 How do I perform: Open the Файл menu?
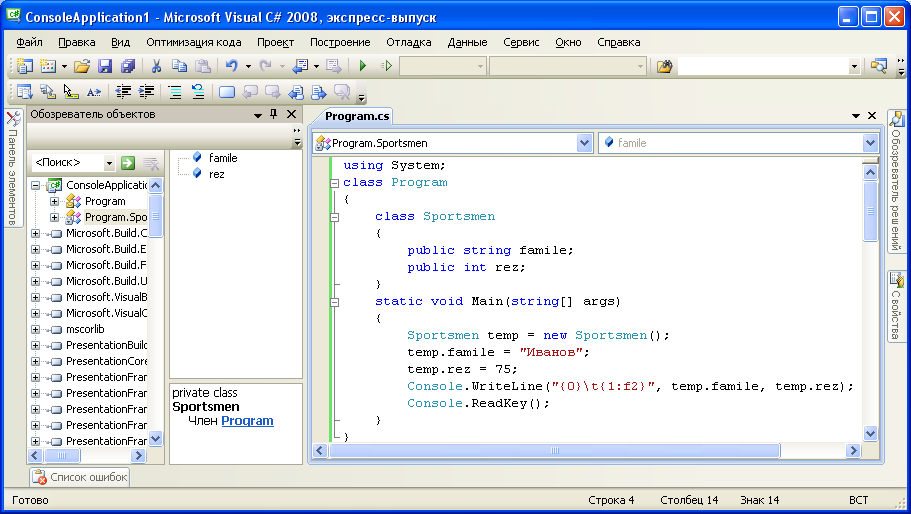[29, 42]
